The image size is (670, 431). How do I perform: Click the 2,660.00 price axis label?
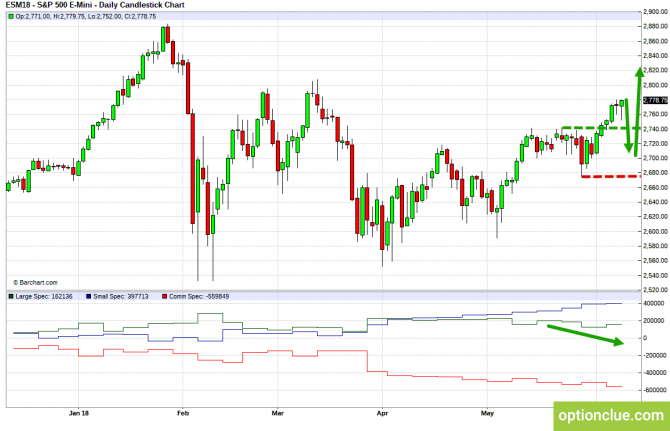[655, 188]
